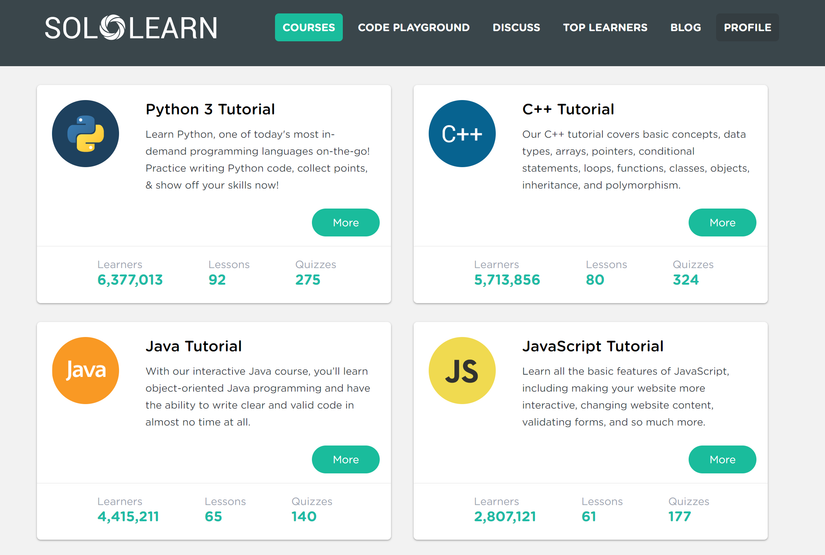Select JavaScript learners count 2,807,121
Viewport: 825px width, 555px height.
tap(505, 517)
